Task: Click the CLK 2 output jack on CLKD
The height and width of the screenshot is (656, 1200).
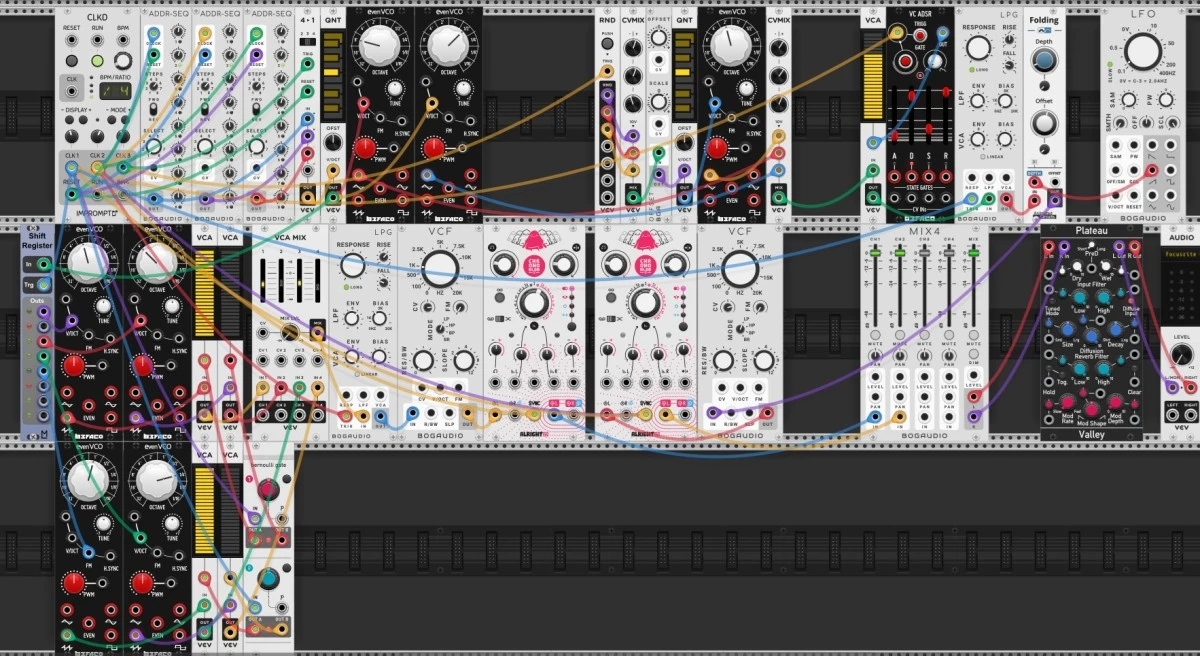Action: point(97,166)
